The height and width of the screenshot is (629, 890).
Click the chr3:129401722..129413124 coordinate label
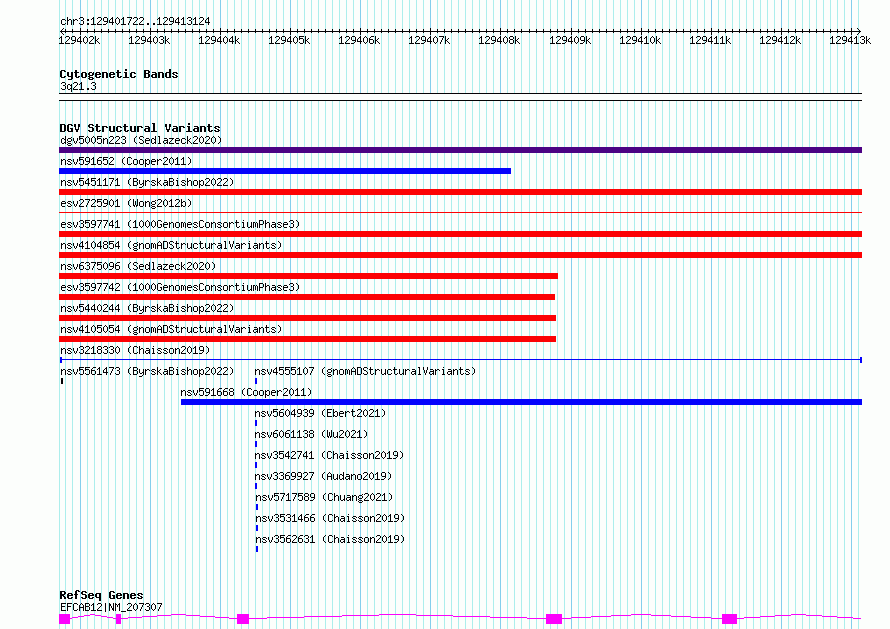click(135, 21)
